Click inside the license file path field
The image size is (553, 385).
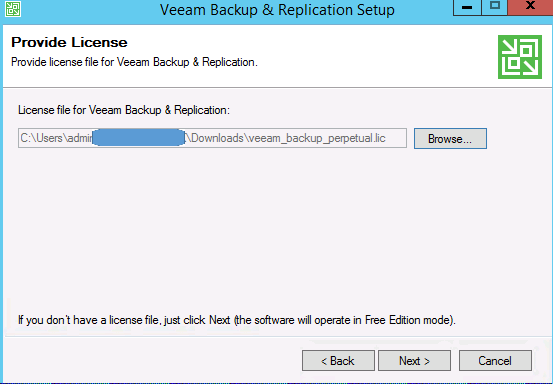click(x=212, y=138)
